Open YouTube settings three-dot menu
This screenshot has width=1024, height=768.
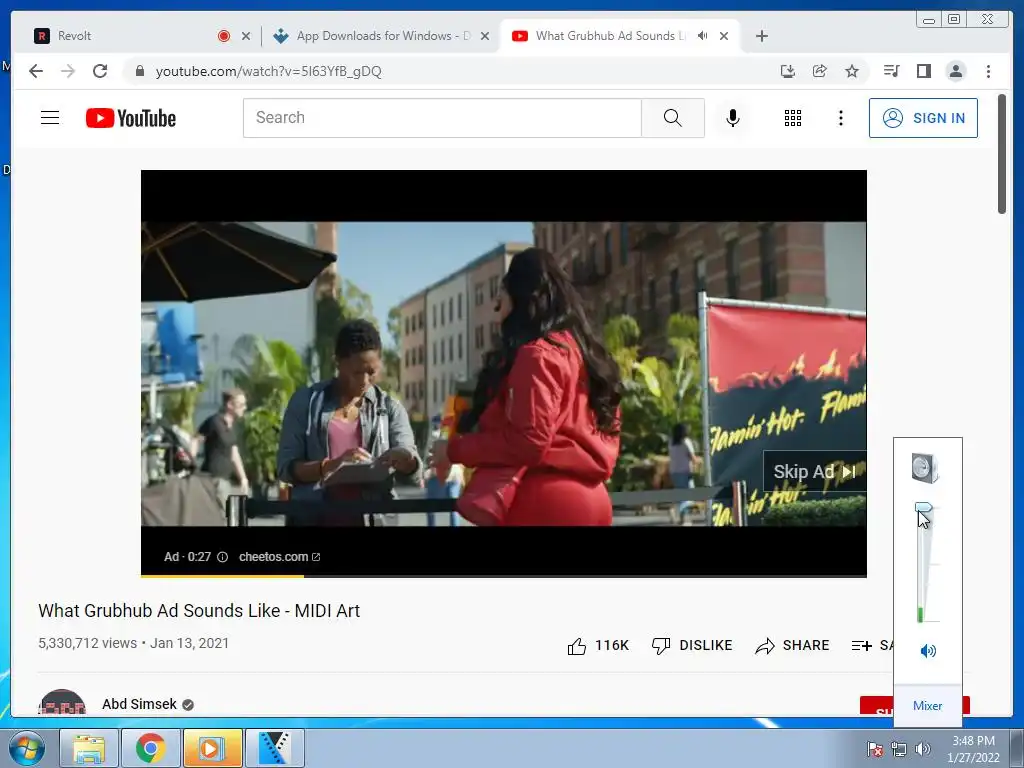pyautogui.click(x=840, y=118)
